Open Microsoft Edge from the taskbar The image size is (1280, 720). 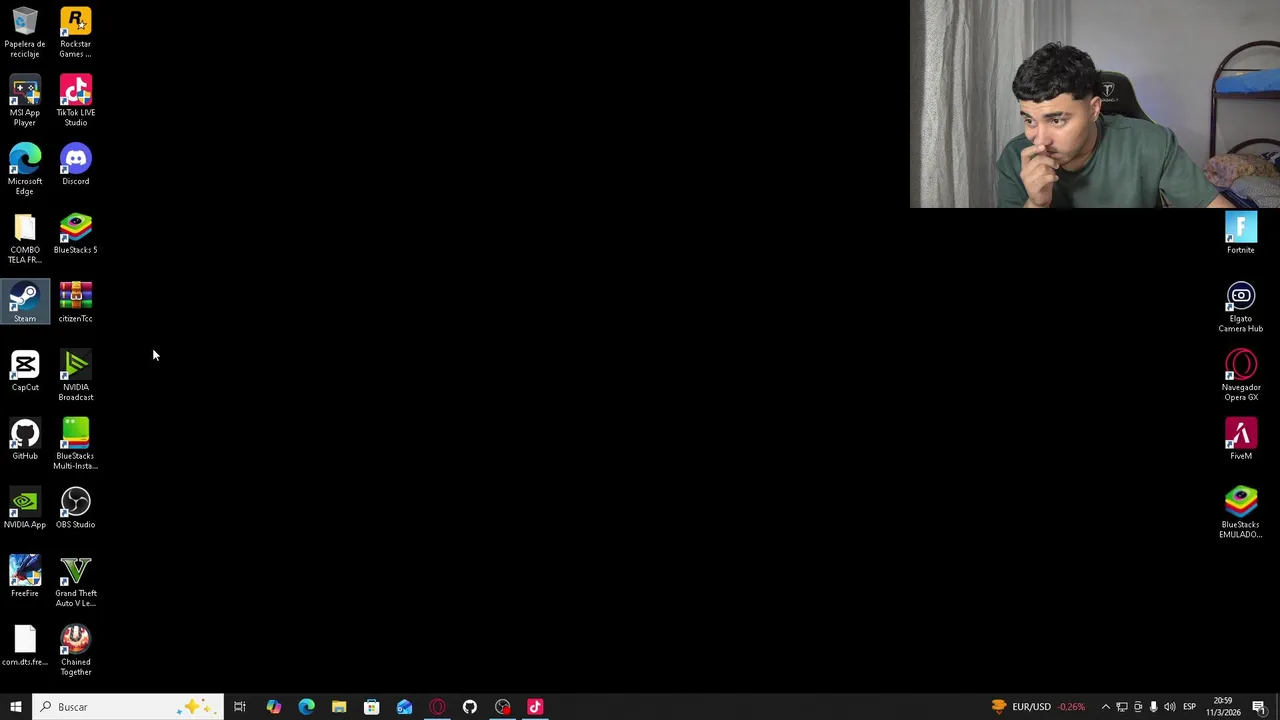pos(306,707)
